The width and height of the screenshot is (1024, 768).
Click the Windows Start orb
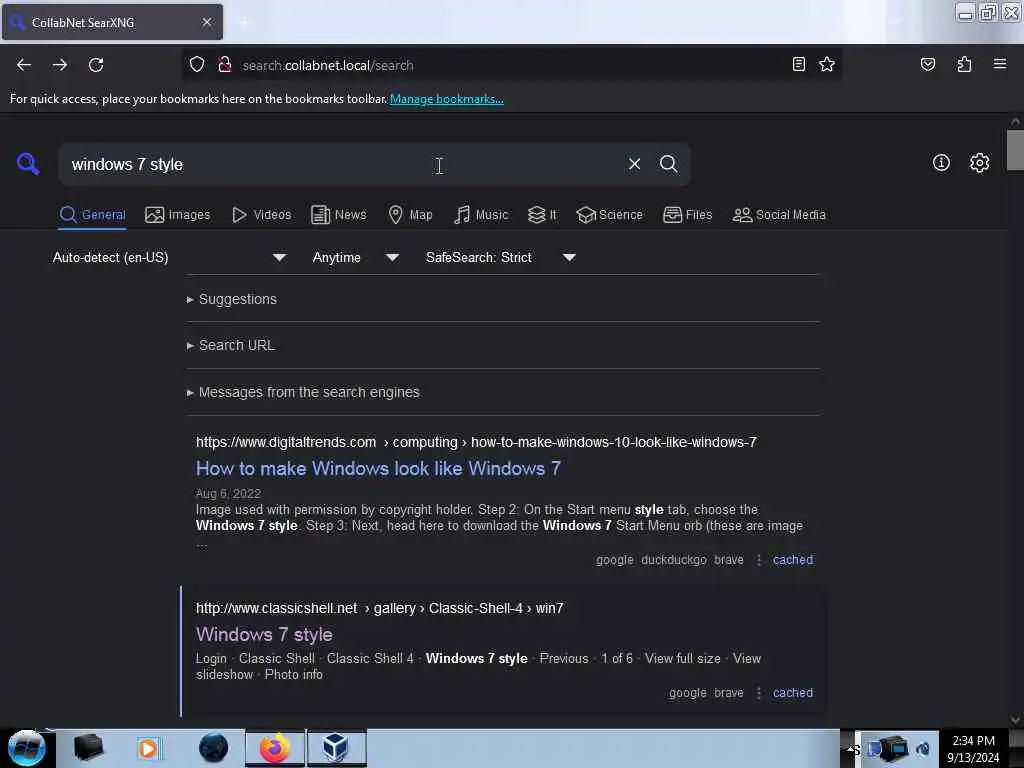26,748
